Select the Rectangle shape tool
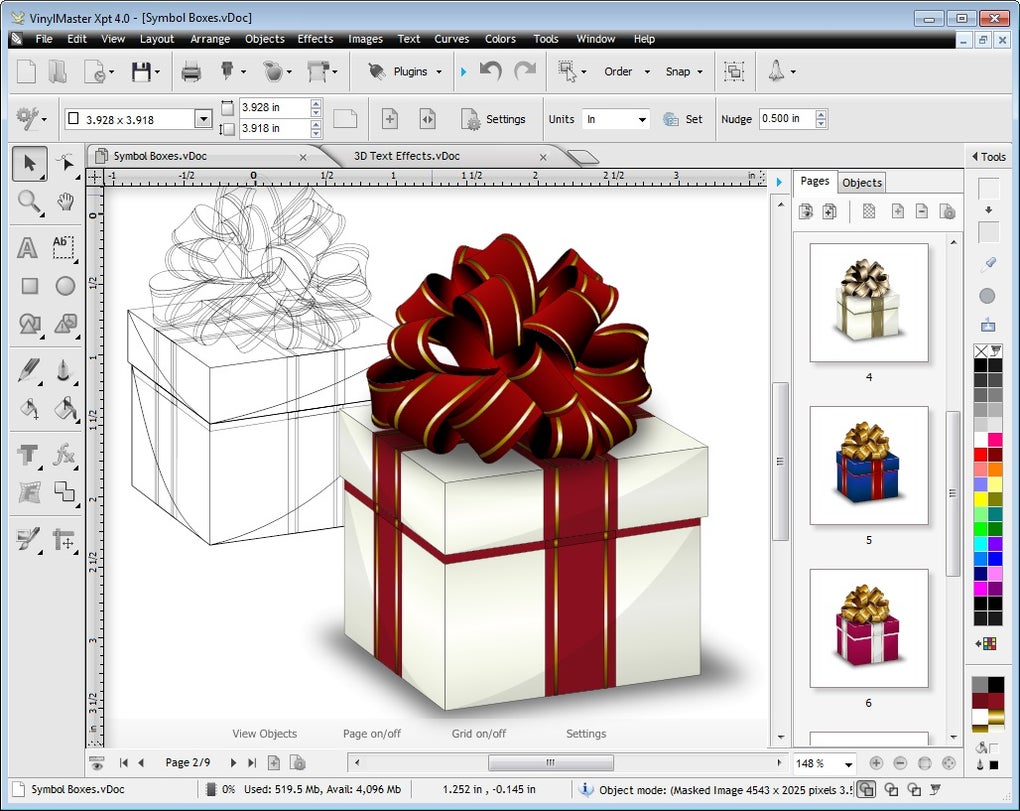 (x=29, y=286)
